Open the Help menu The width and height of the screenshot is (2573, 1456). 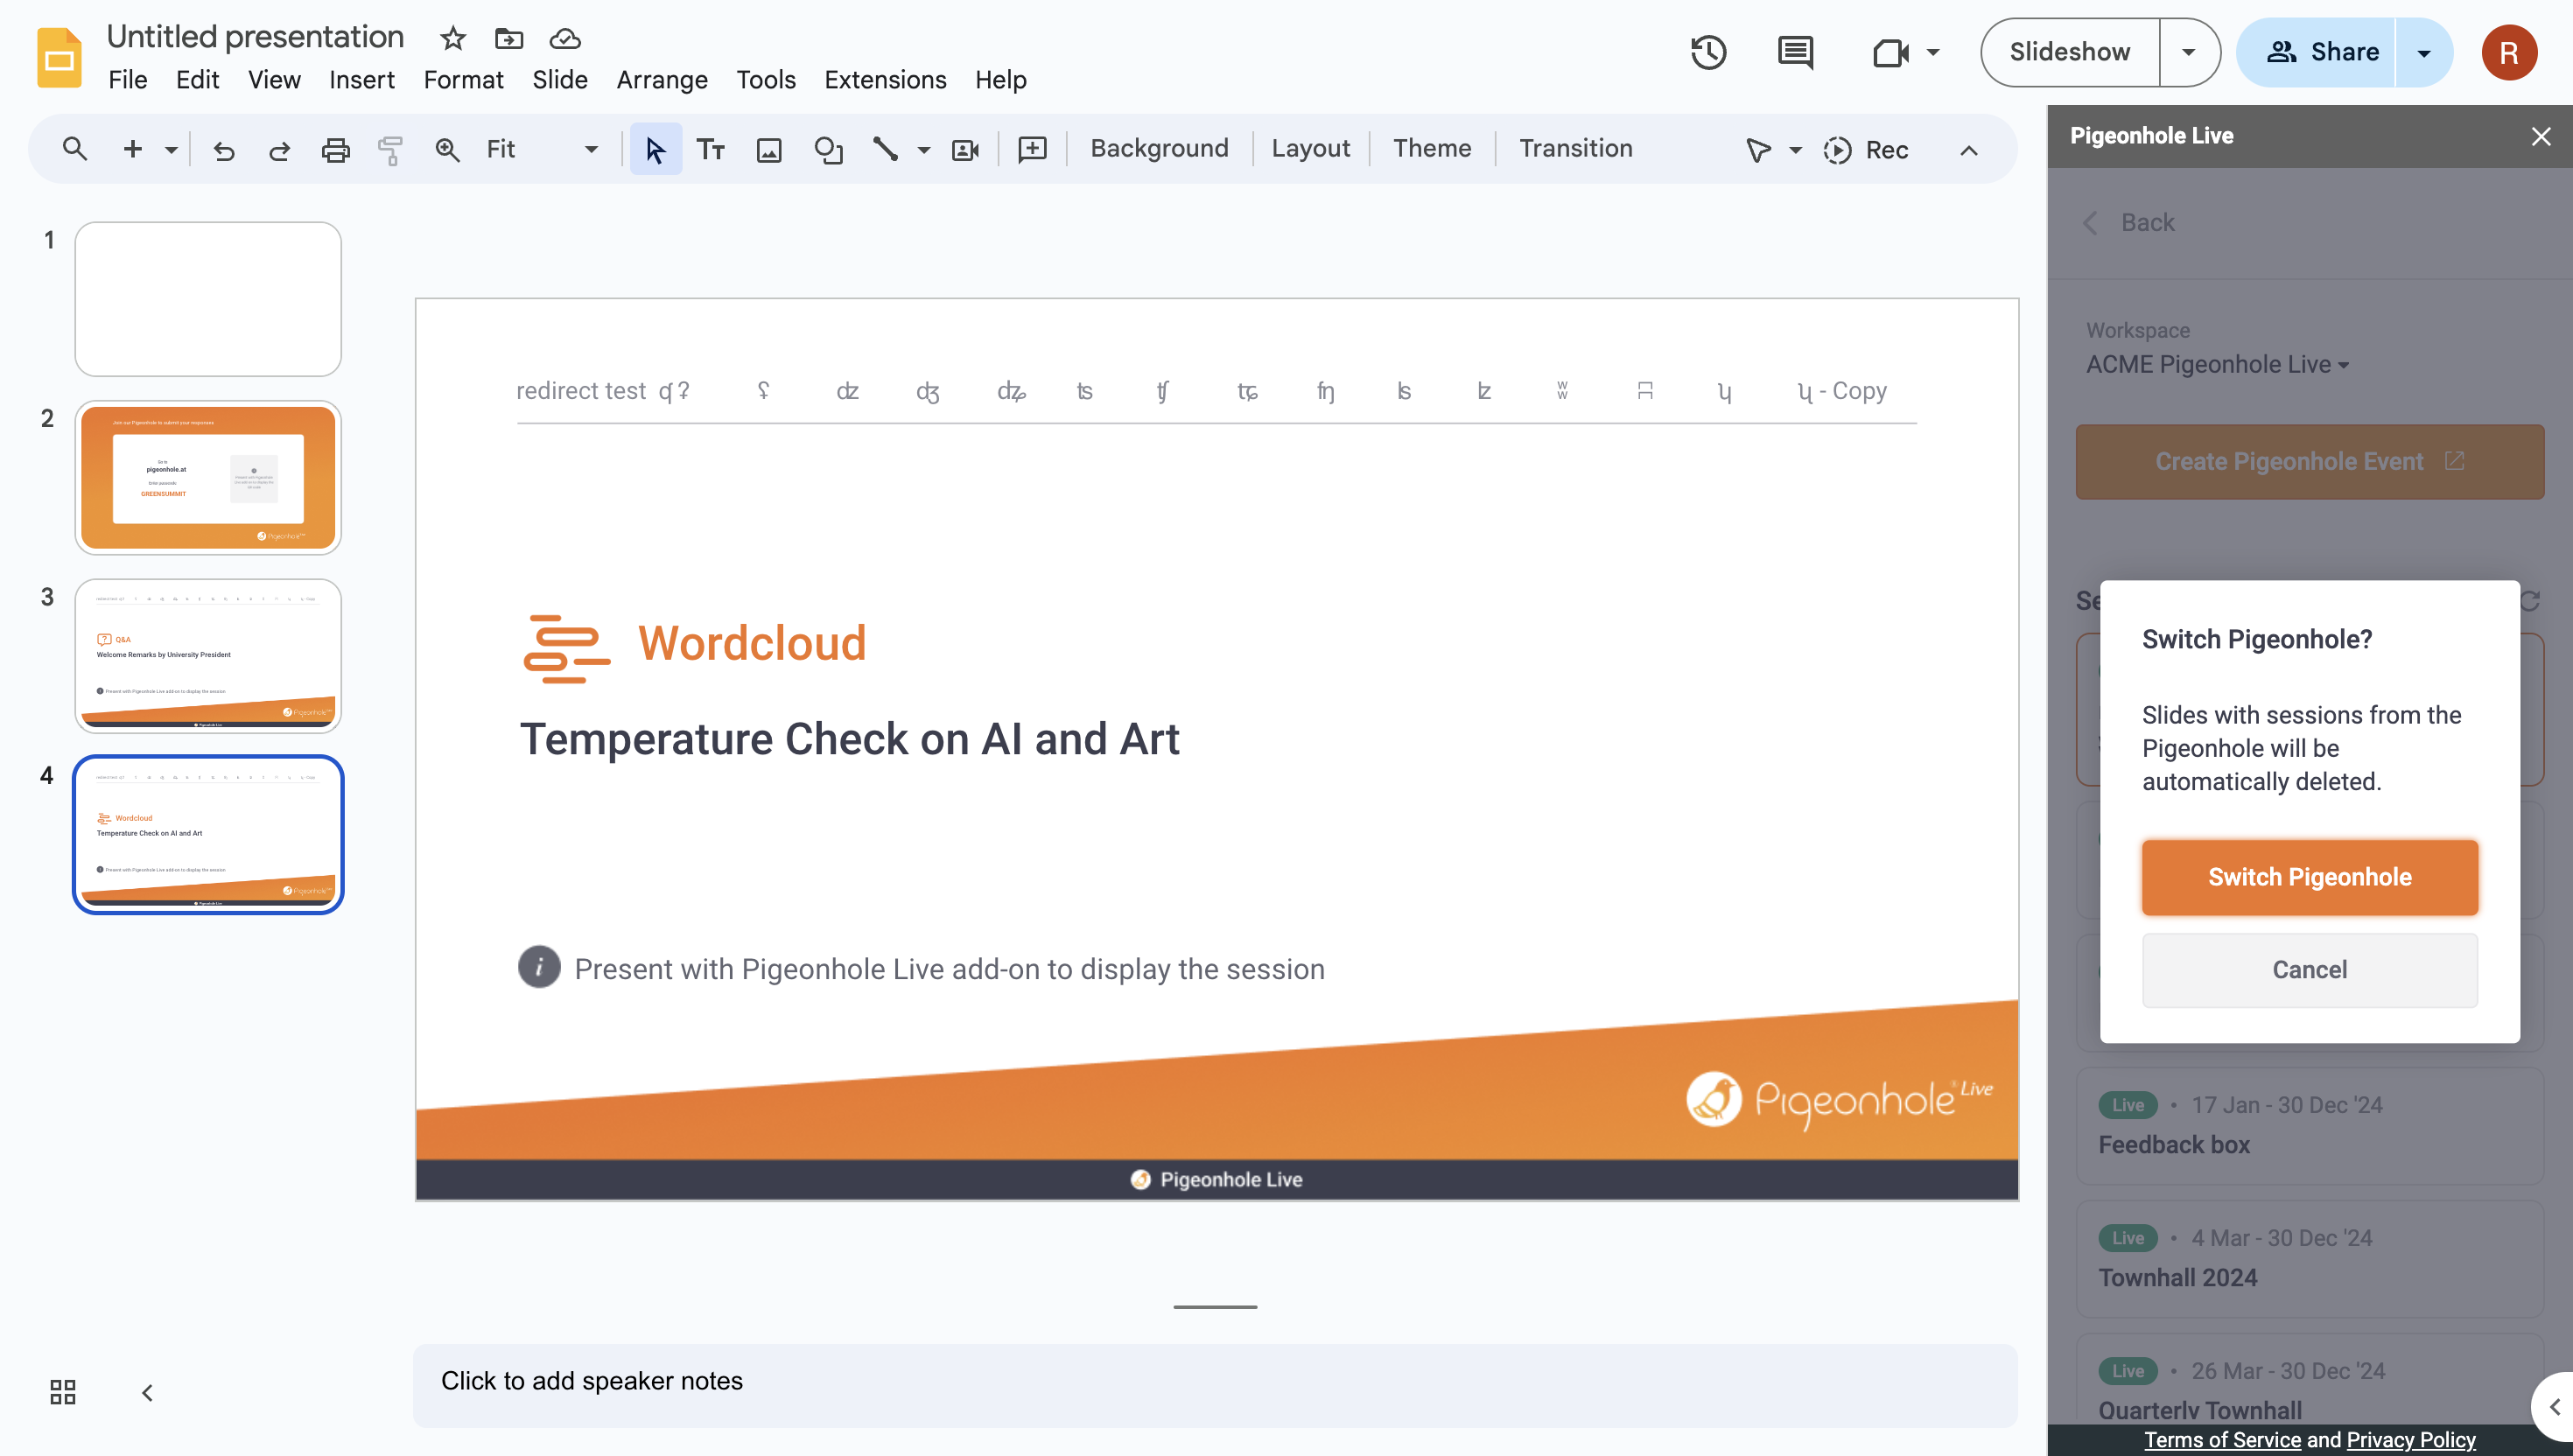[1000, 80]
